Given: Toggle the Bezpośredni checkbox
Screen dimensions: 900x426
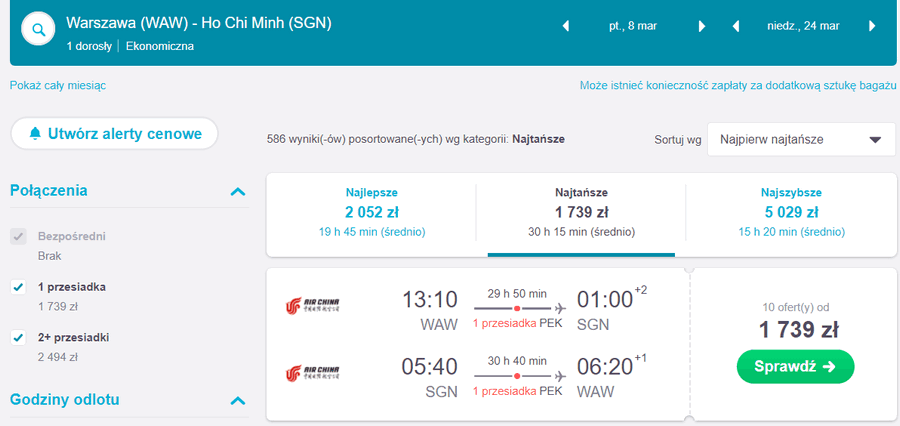Looking at the screenshot, I should pos(18,236).
